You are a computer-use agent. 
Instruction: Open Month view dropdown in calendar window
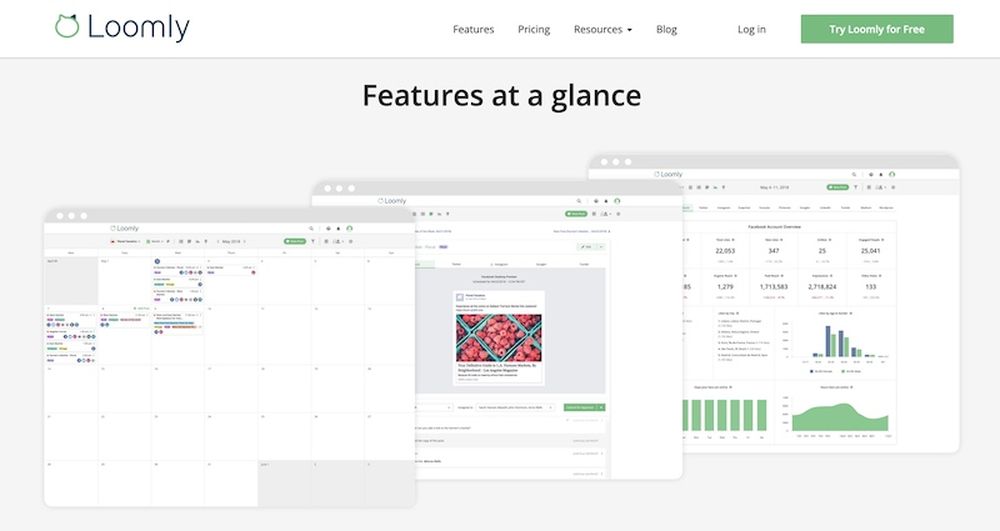(x=154, y=242)
